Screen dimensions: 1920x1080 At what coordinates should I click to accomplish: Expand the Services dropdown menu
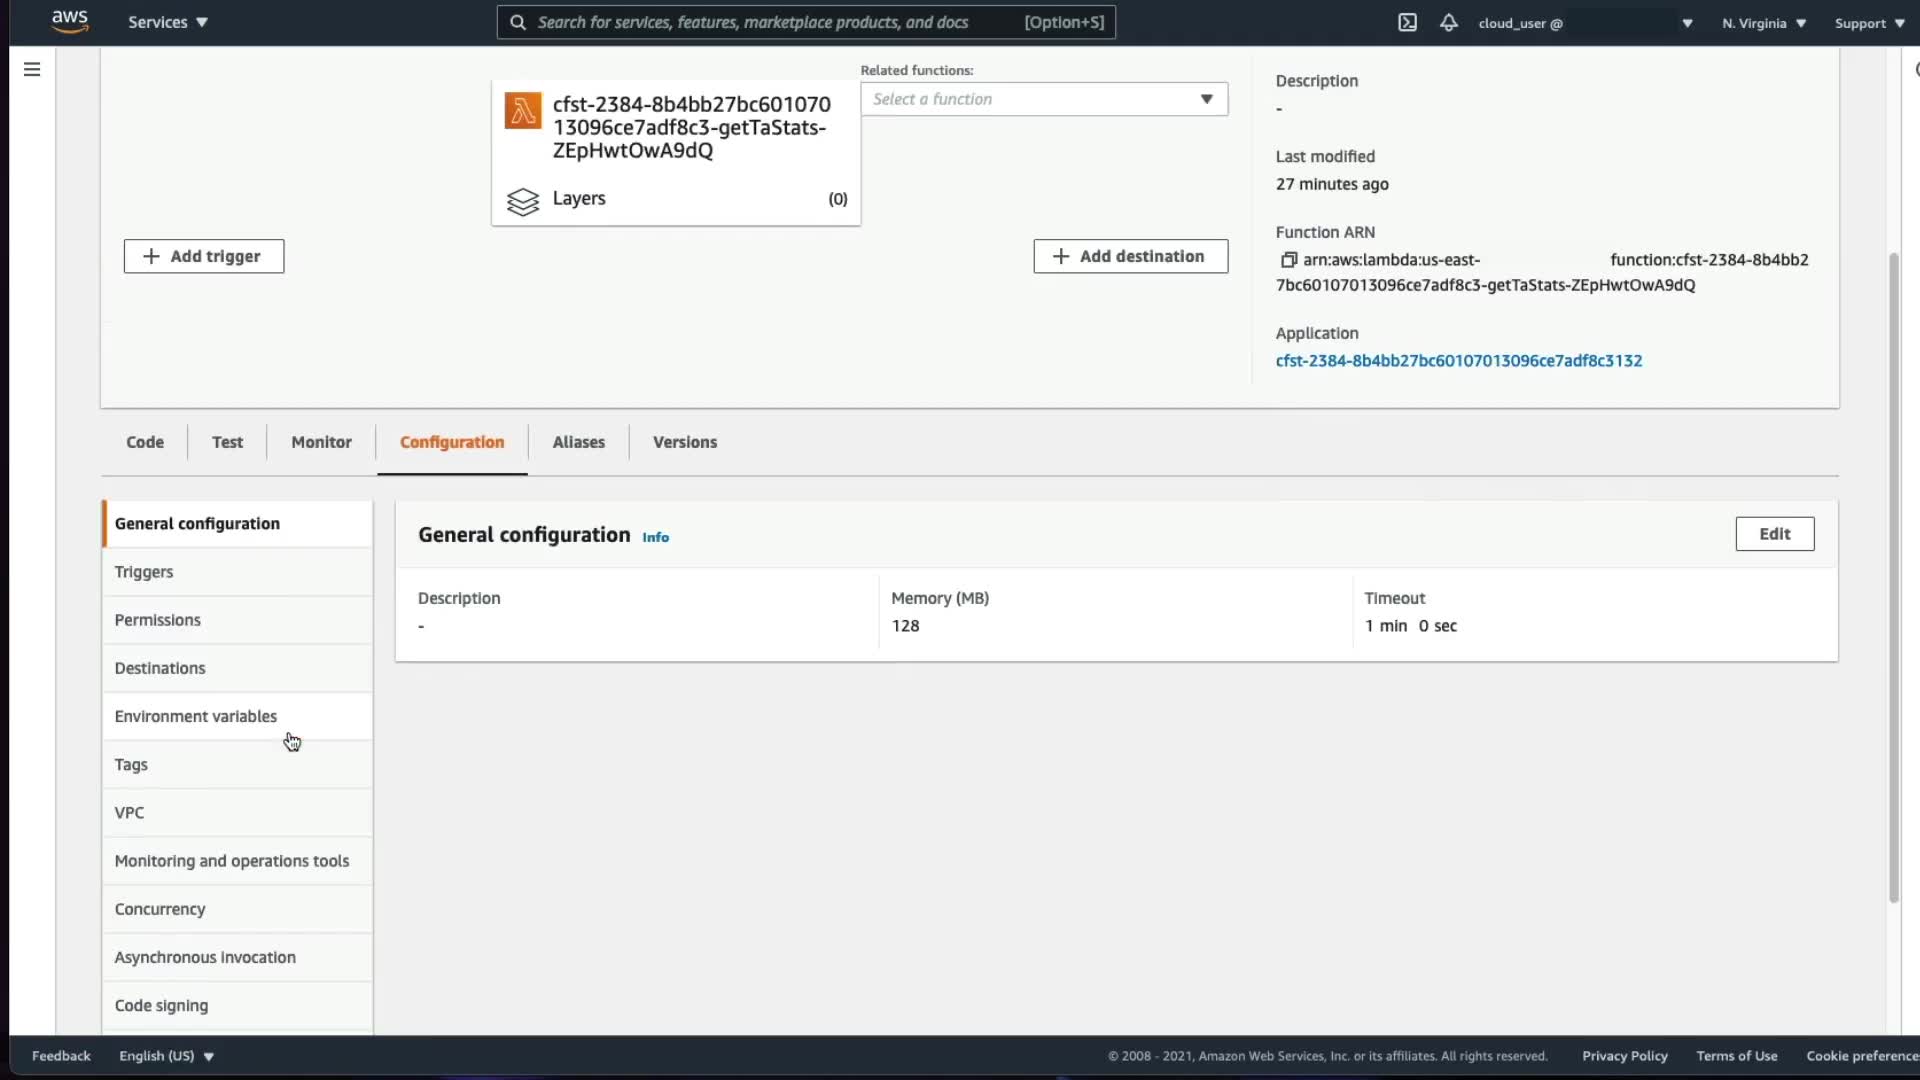tap(167, 22)
